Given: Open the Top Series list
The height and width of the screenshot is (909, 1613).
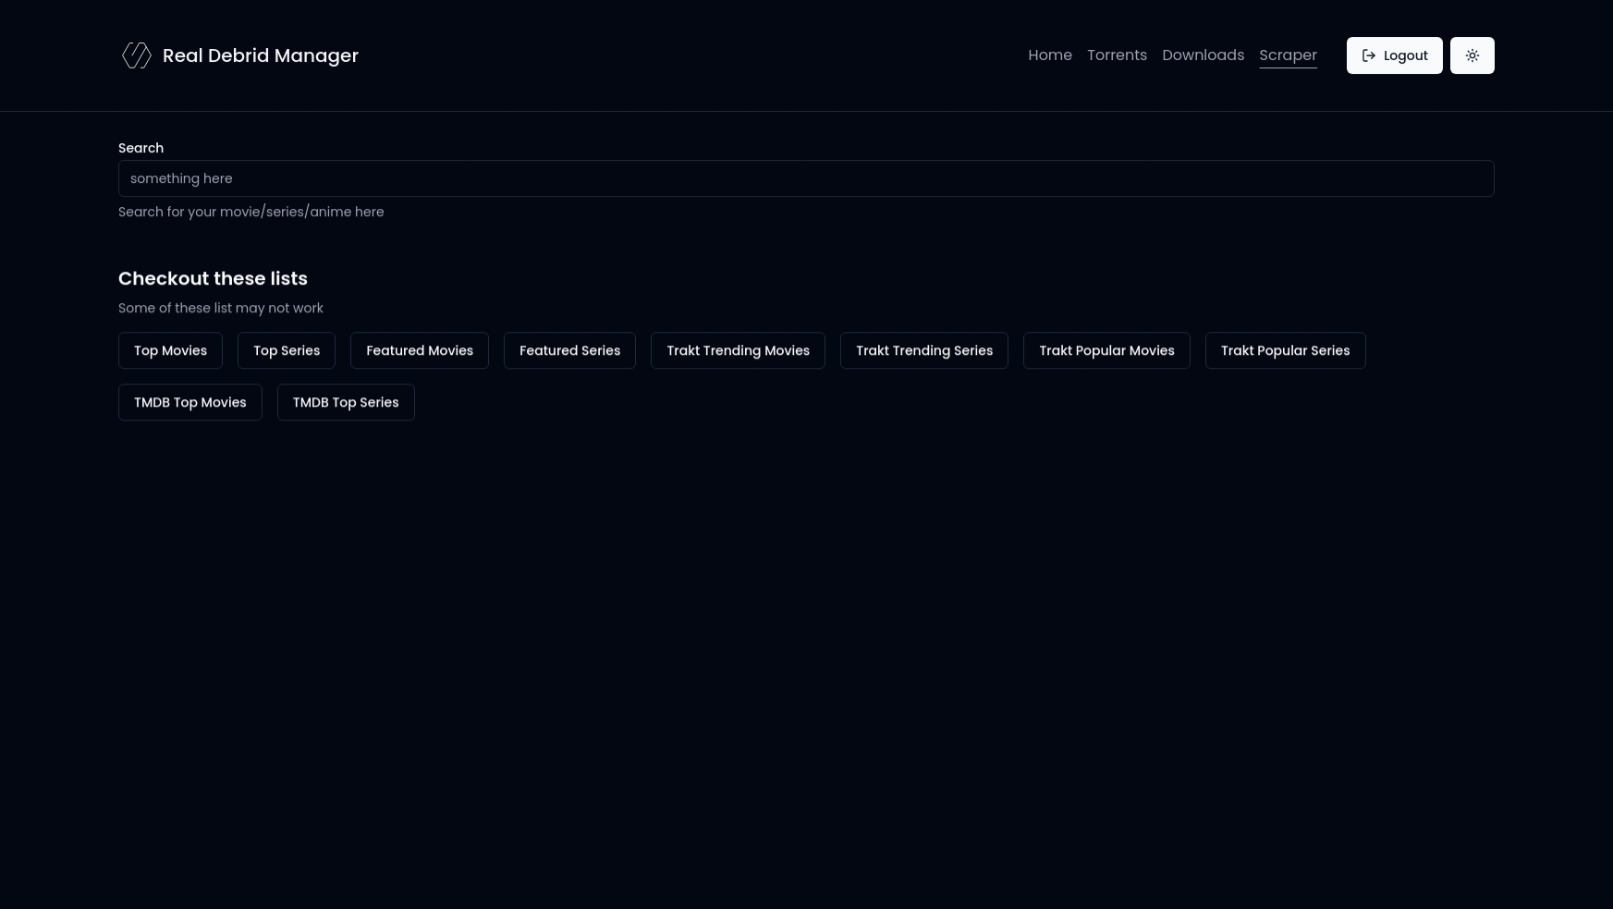Looking at the screenshot, I should 286,350.
